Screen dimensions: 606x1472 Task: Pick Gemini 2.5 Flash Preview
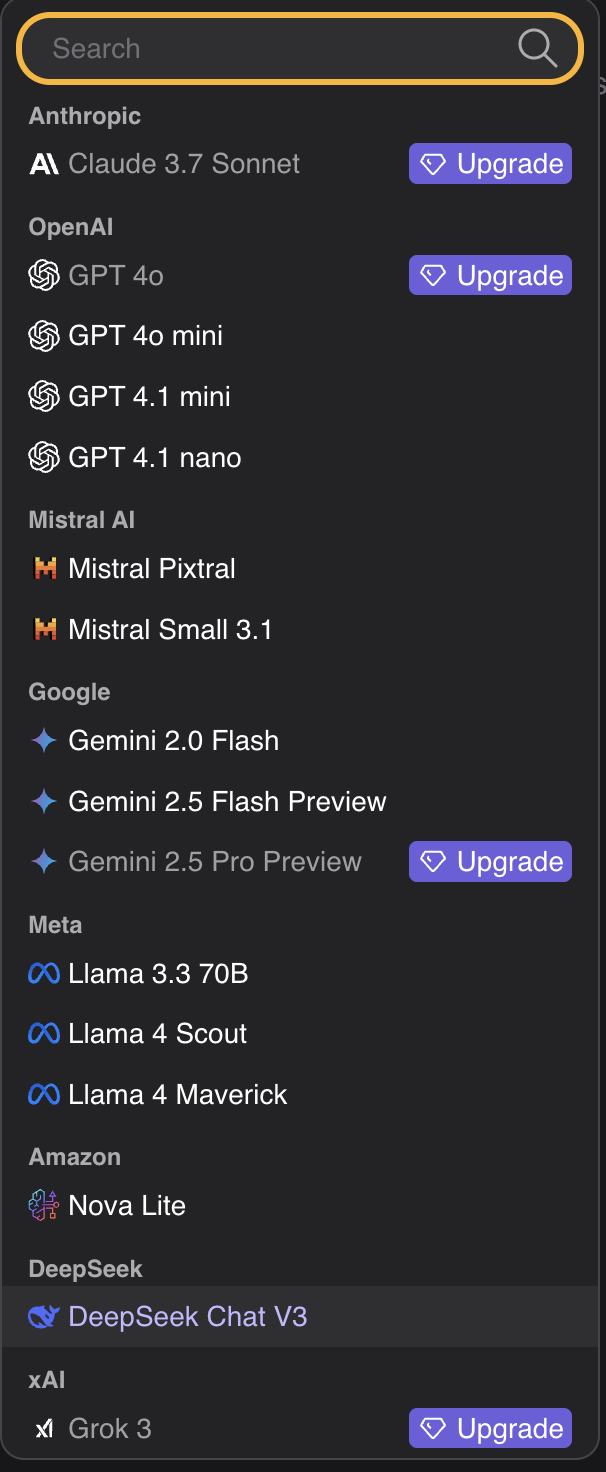pyautogui.click(x=227, y=802)
